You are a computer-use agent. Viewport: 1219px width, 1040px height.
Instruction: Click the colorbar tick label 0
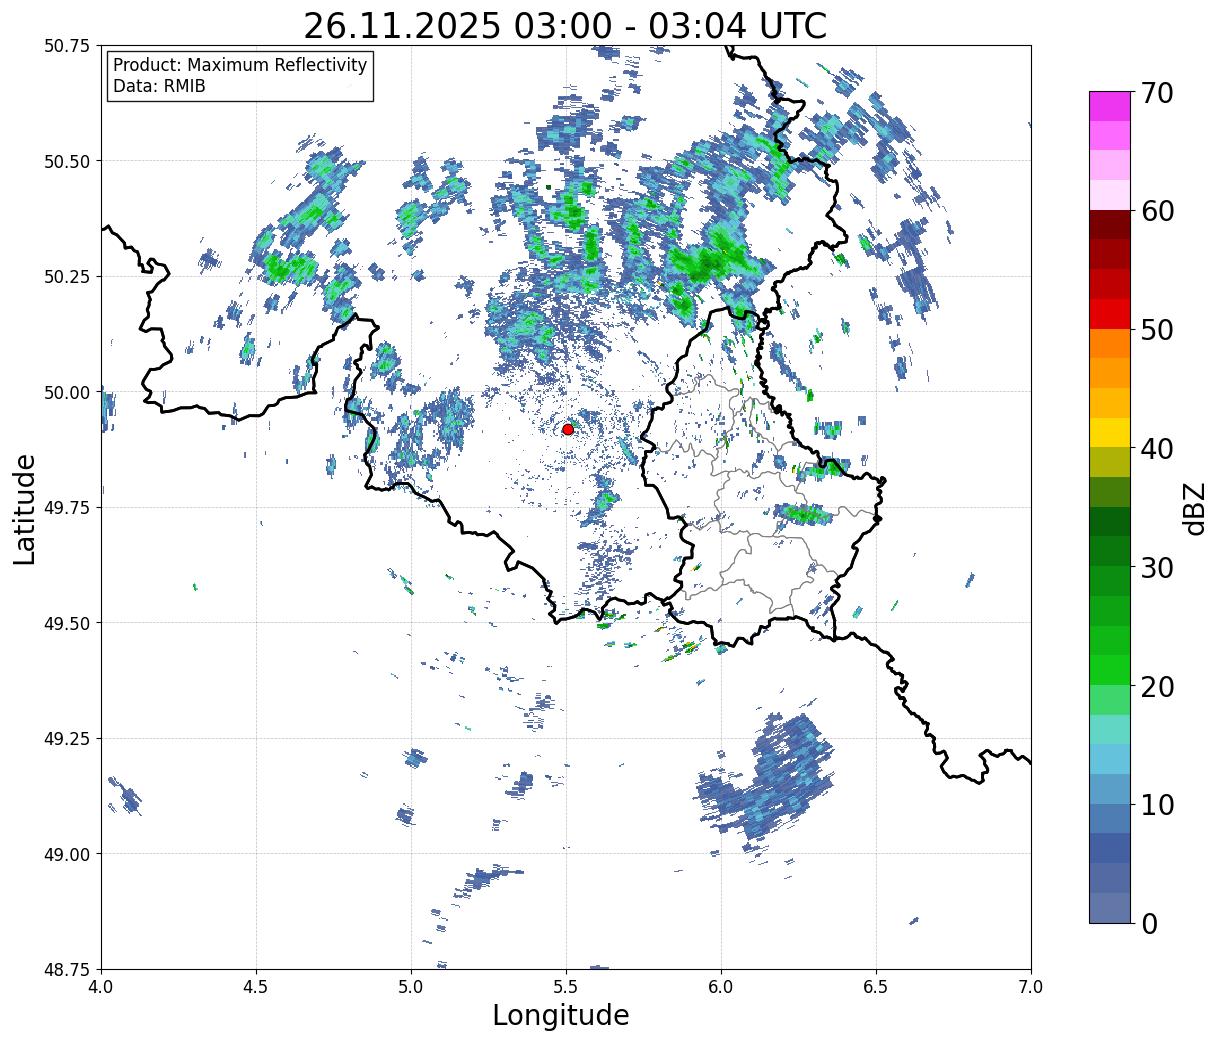[x=1149, y=923]
